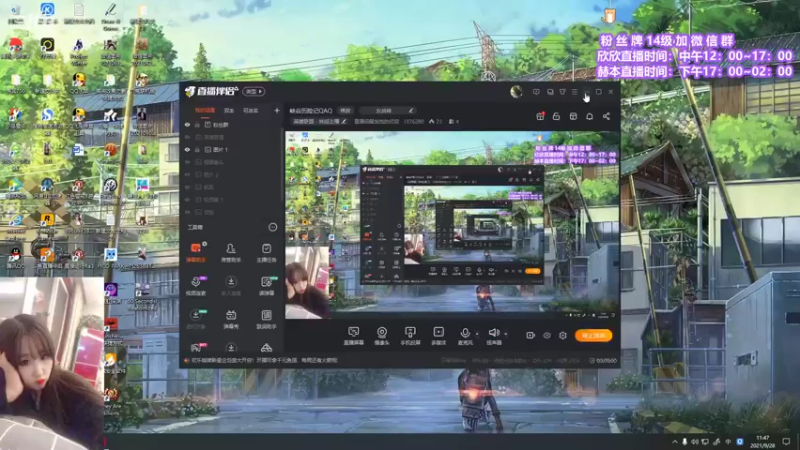The height and width of the screenshot is (450, 800).
Task: Open the Windows taskbar clock
Action: (762, 441)
